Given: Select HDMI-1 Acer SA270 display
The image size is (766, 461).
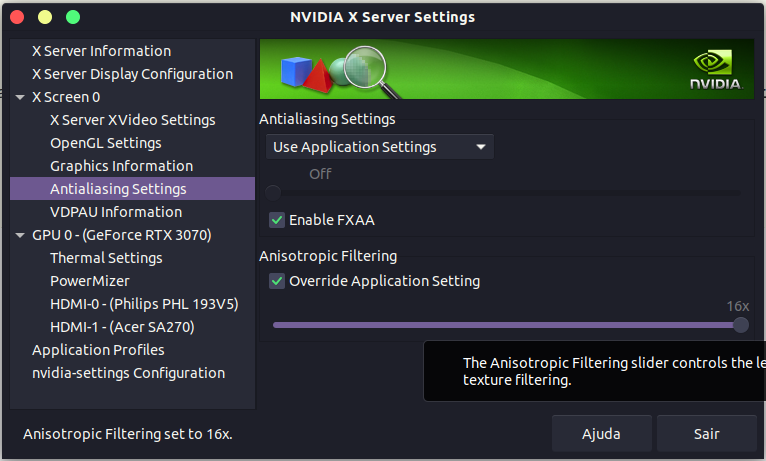Looking at the screenshot, I should [122, 327].
